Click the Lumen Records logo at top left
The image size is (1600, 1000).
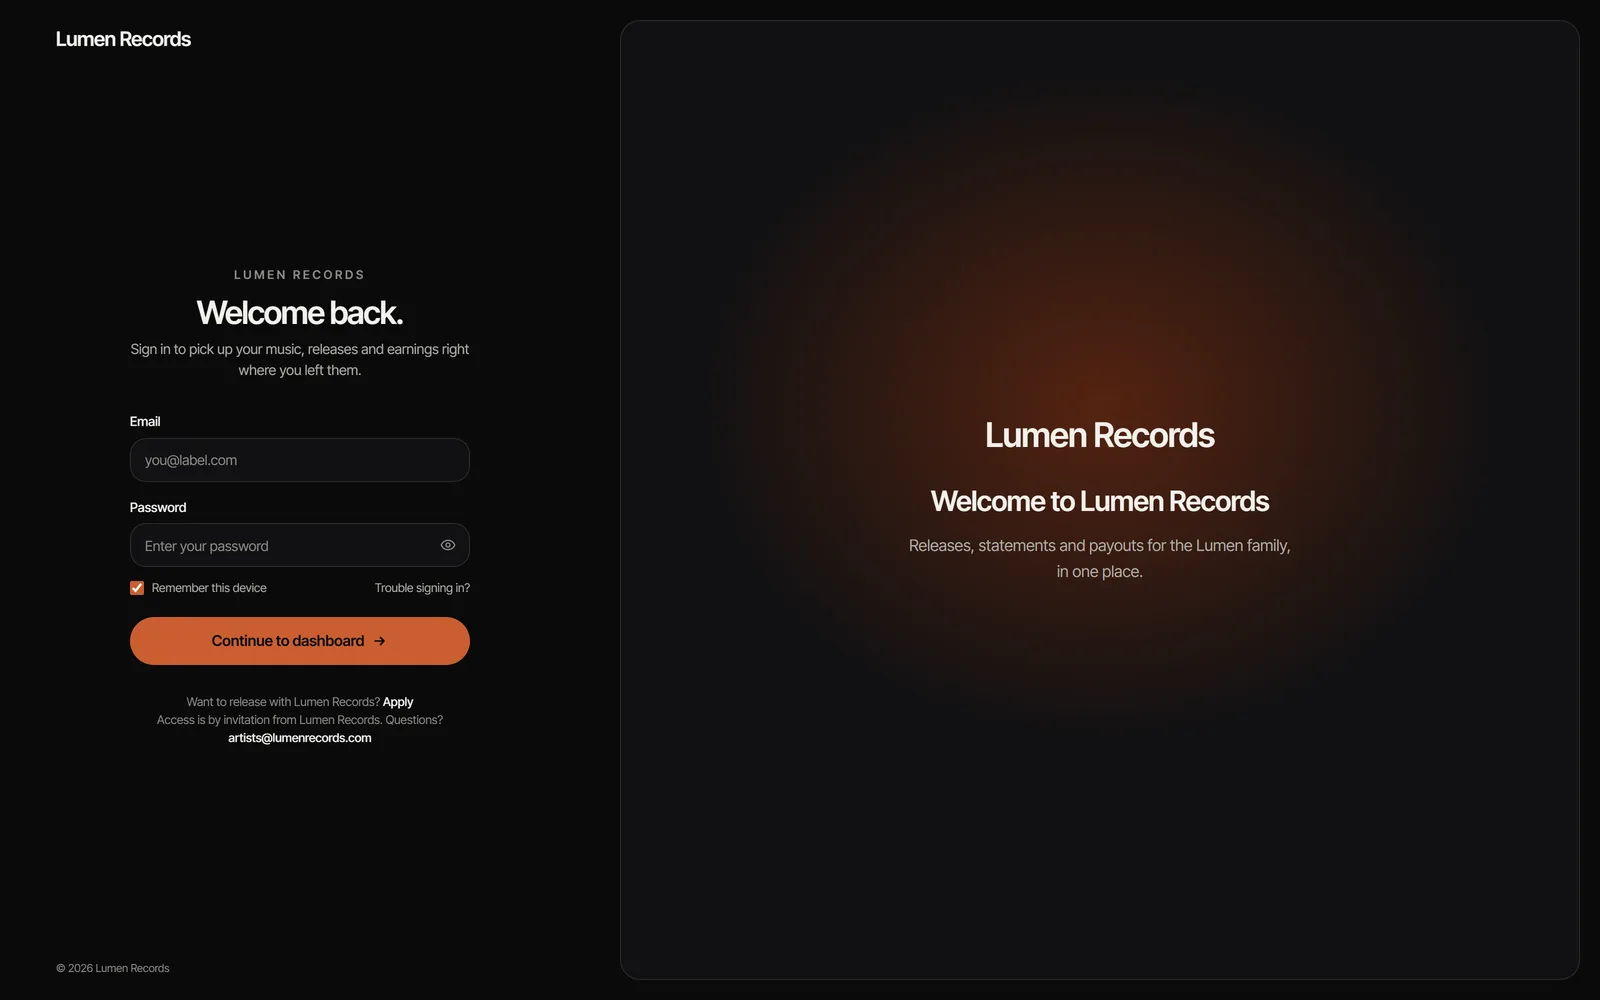[x=123, y=39]
